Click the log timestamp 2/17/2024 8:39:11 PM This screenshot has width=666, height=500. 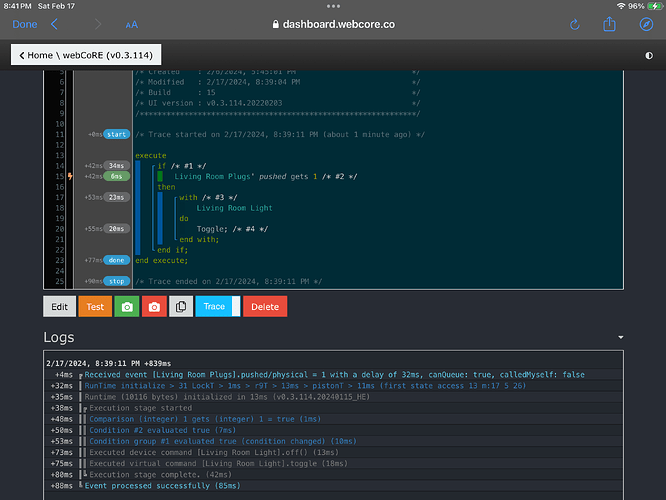tap(108, 364)
